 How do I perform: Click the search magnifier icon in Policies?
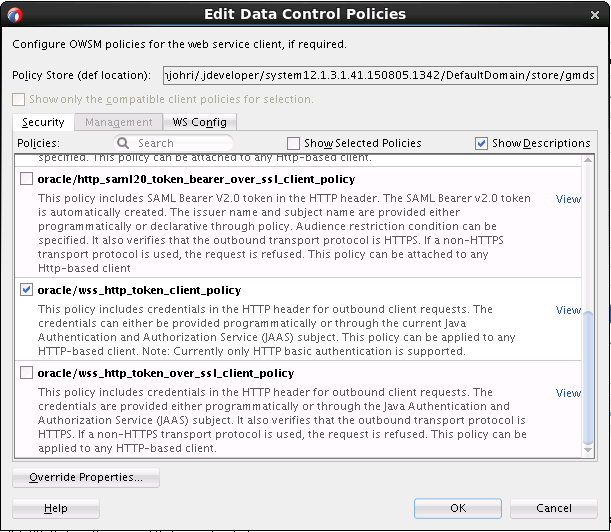point(123,143)
